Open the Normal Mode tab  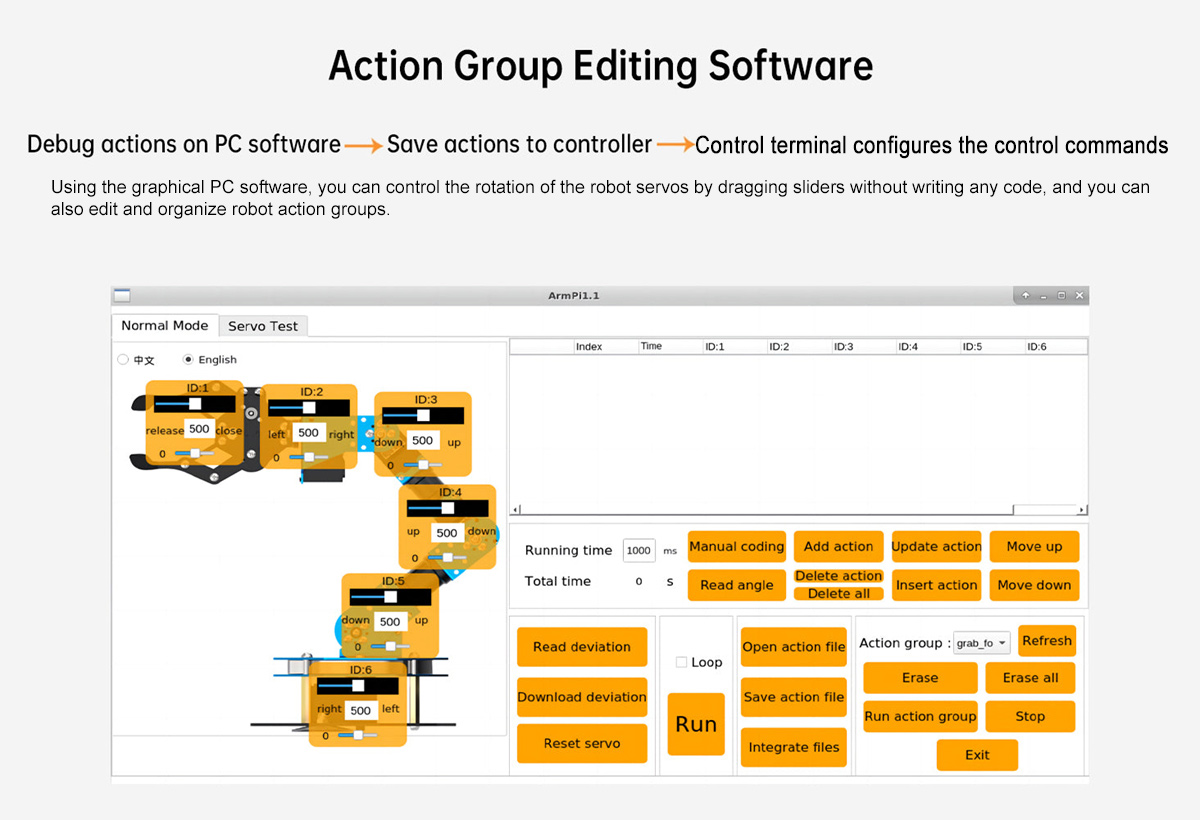164,326
